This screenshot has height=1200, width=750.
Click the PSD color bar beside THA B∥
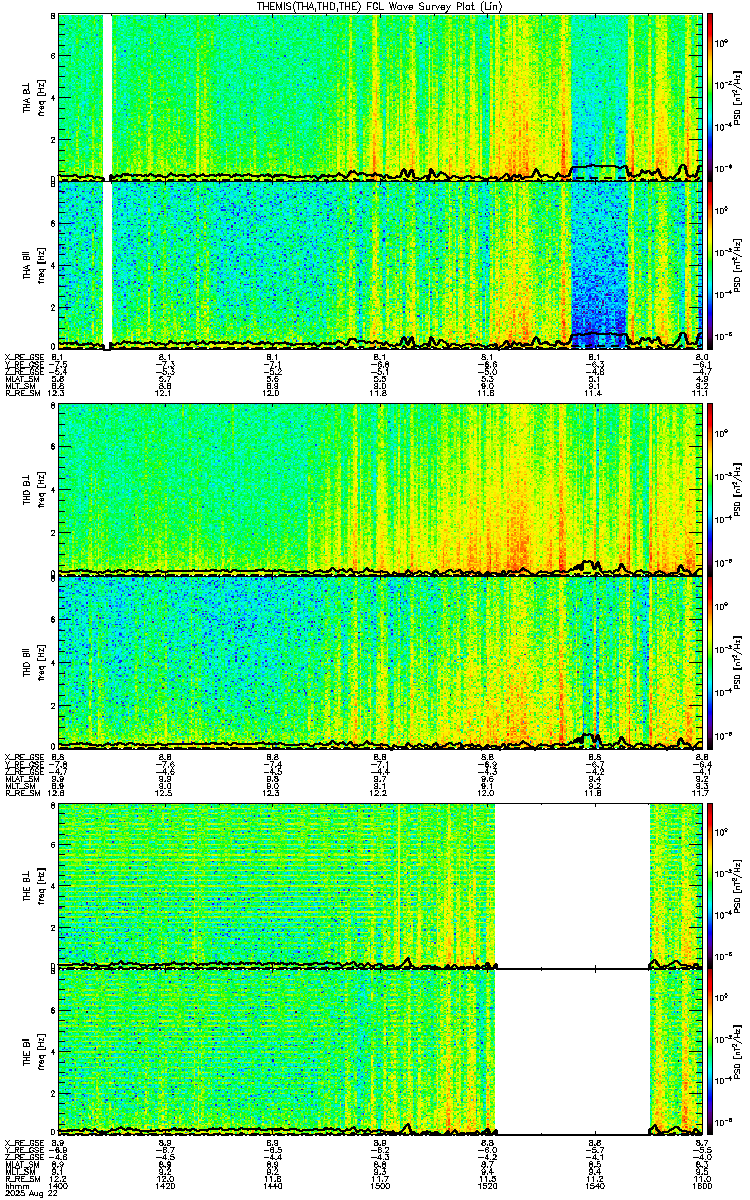(711, 264)
